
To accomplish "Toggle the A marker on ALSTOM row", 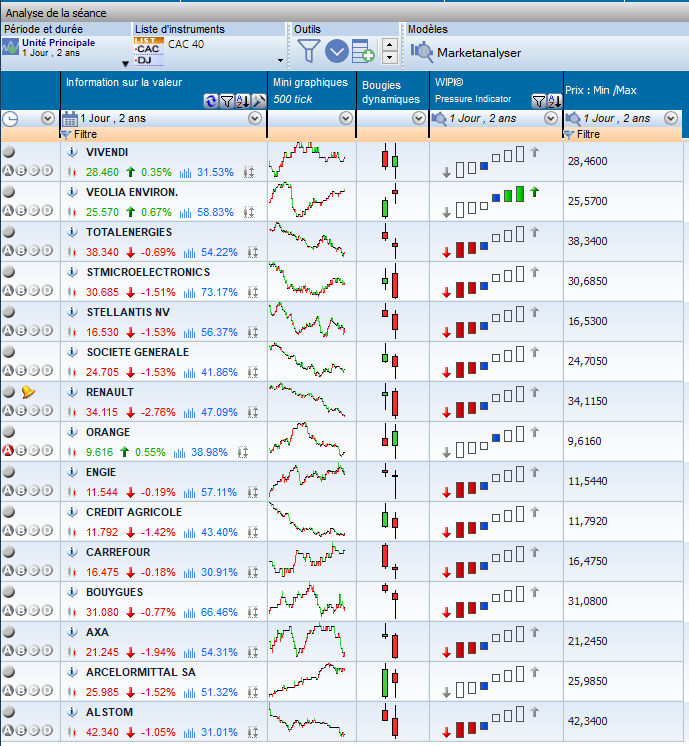I will point(8,730).
